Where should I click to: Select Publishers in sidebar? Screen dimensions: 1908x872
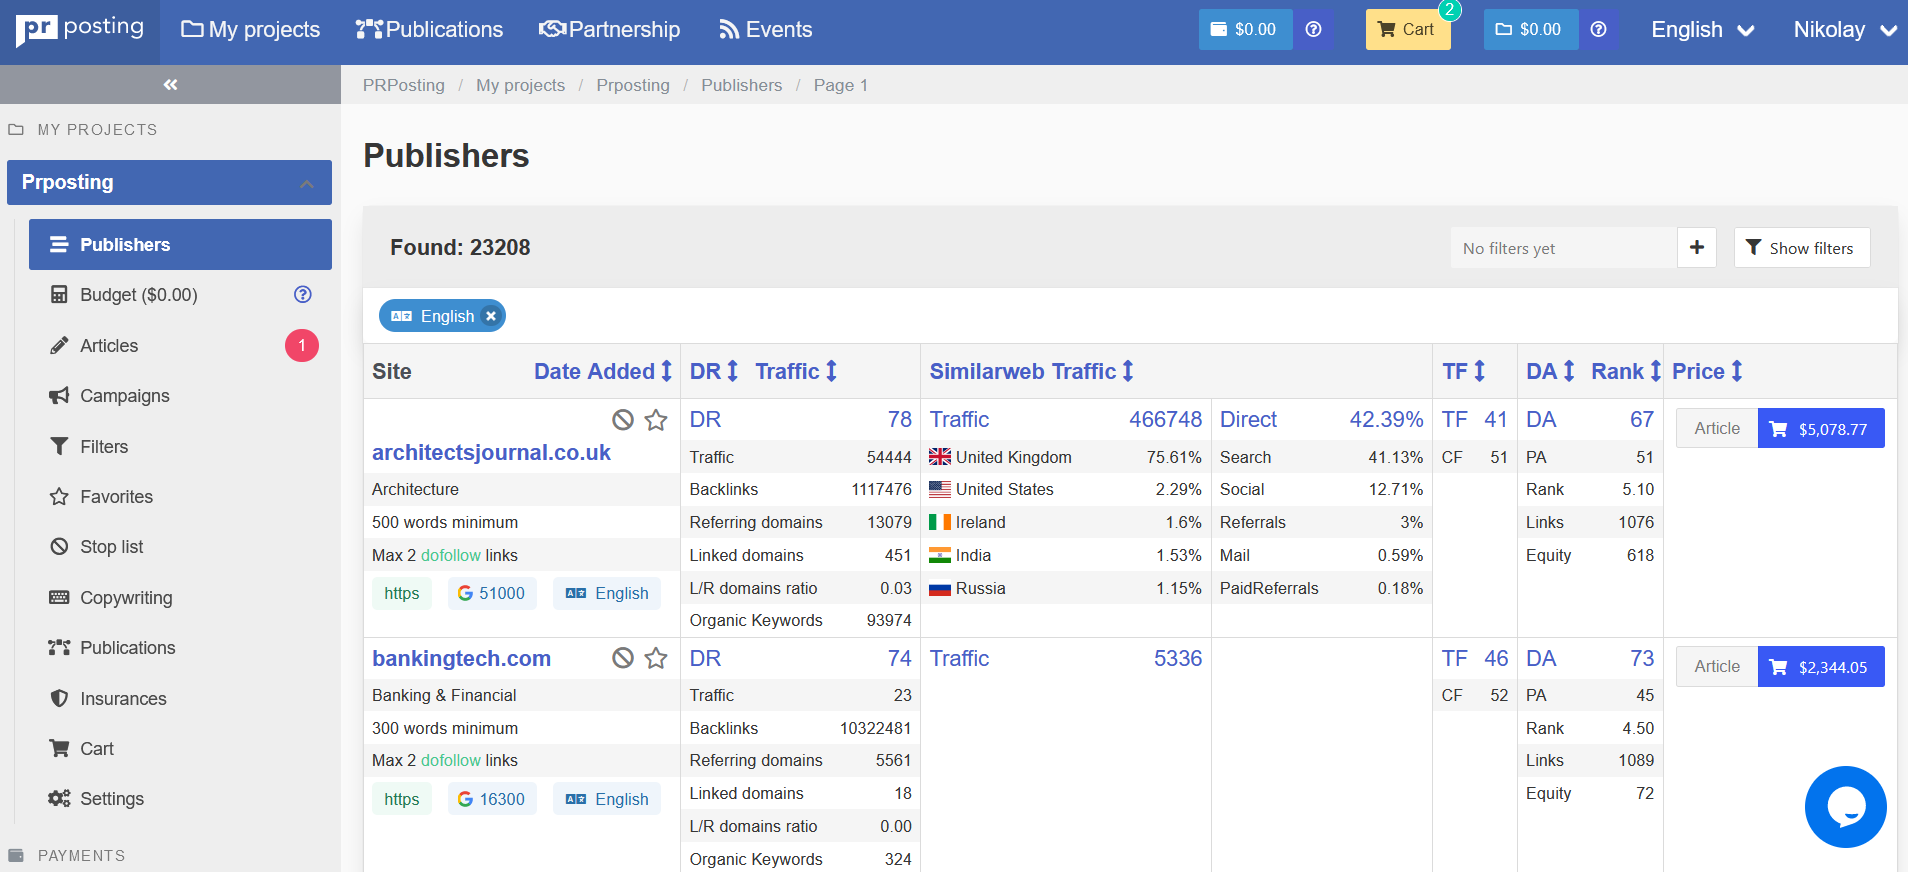180,244
